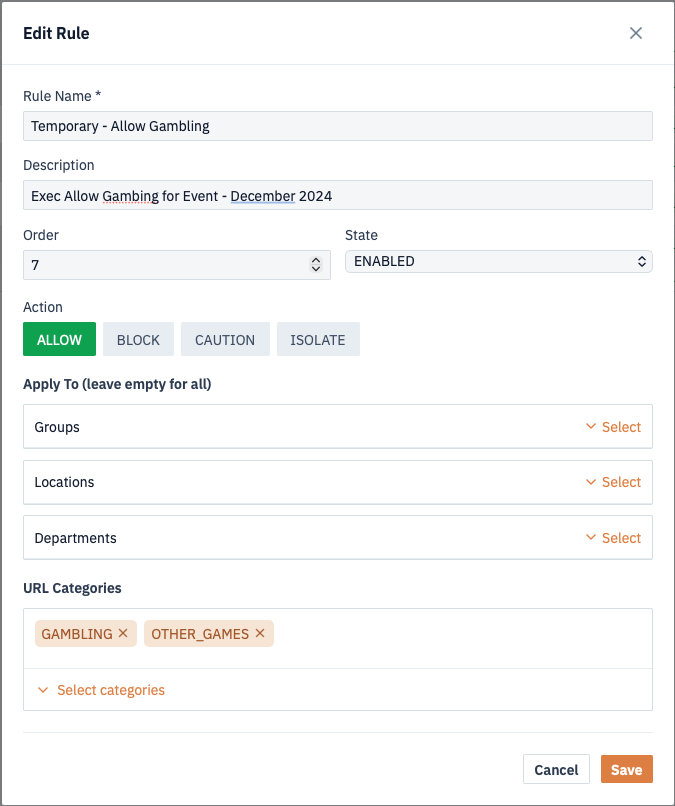675x806 pixels.
Task: Open the State dropdown
Action: coord(499,262)
